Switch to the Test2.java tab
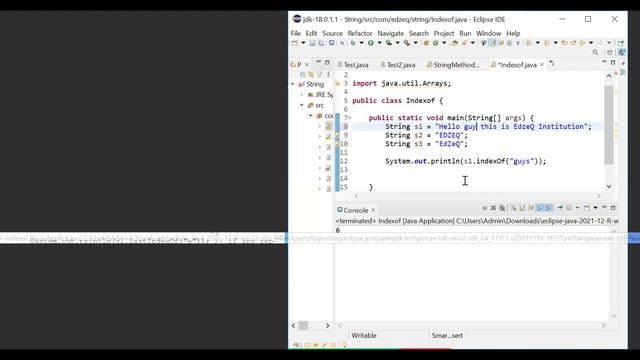This screenshot has width=640, height=360. pos(398,64)
